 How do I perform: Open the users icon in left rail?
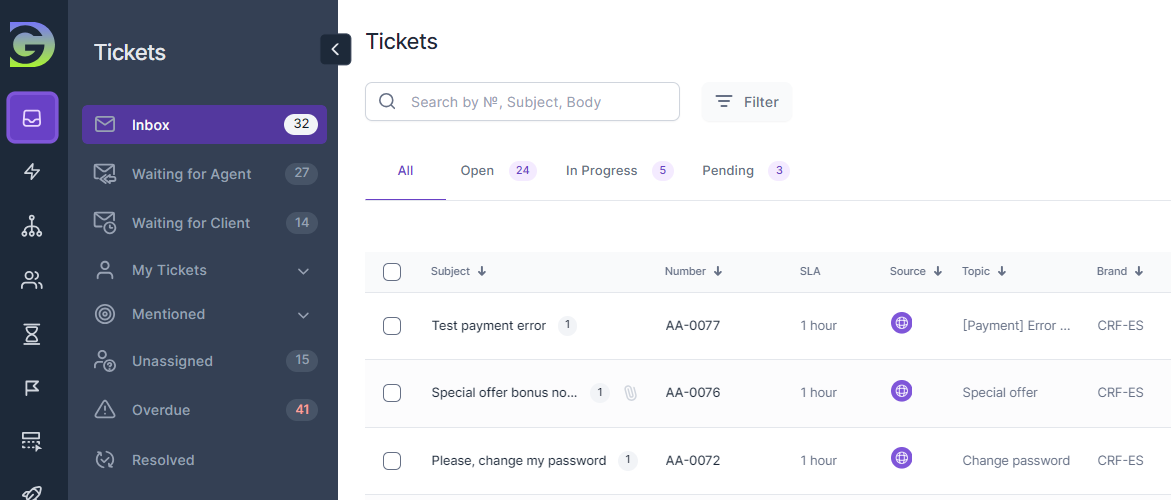pos(32,281)
